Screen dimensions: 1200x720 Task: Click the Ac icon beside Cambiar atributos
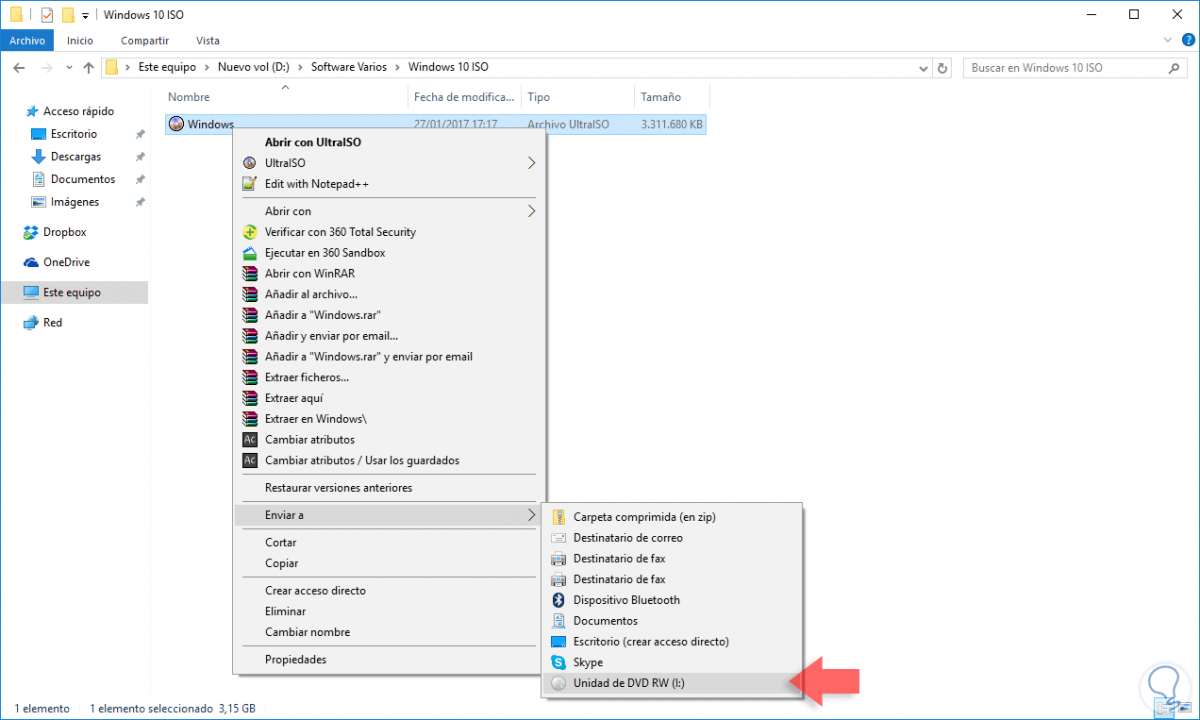click(x=250, y=440)
